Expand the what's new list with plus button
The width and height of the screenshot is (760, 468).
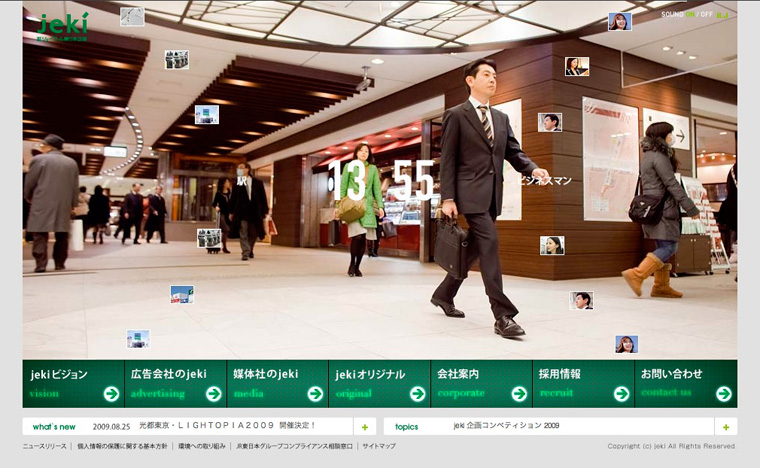[365, 426]
